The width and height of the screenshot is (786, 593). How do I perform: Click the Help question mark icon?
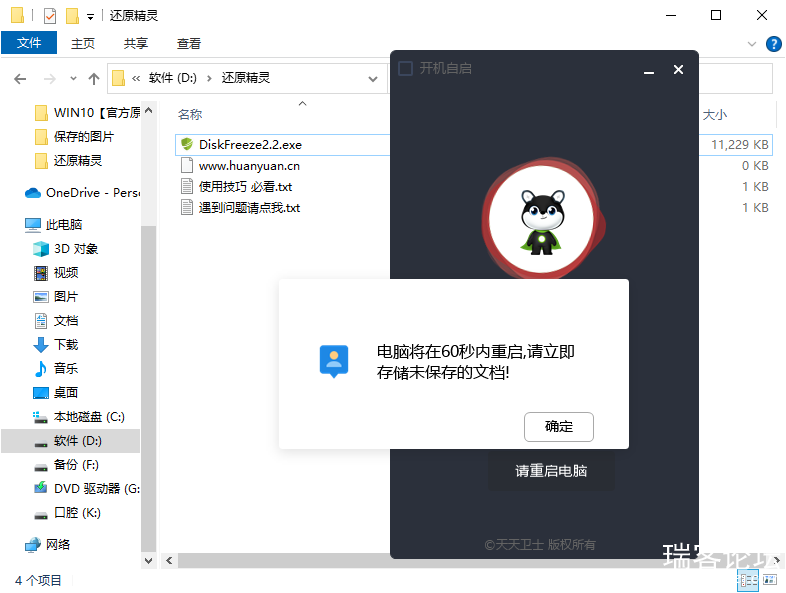pos(773,44)
